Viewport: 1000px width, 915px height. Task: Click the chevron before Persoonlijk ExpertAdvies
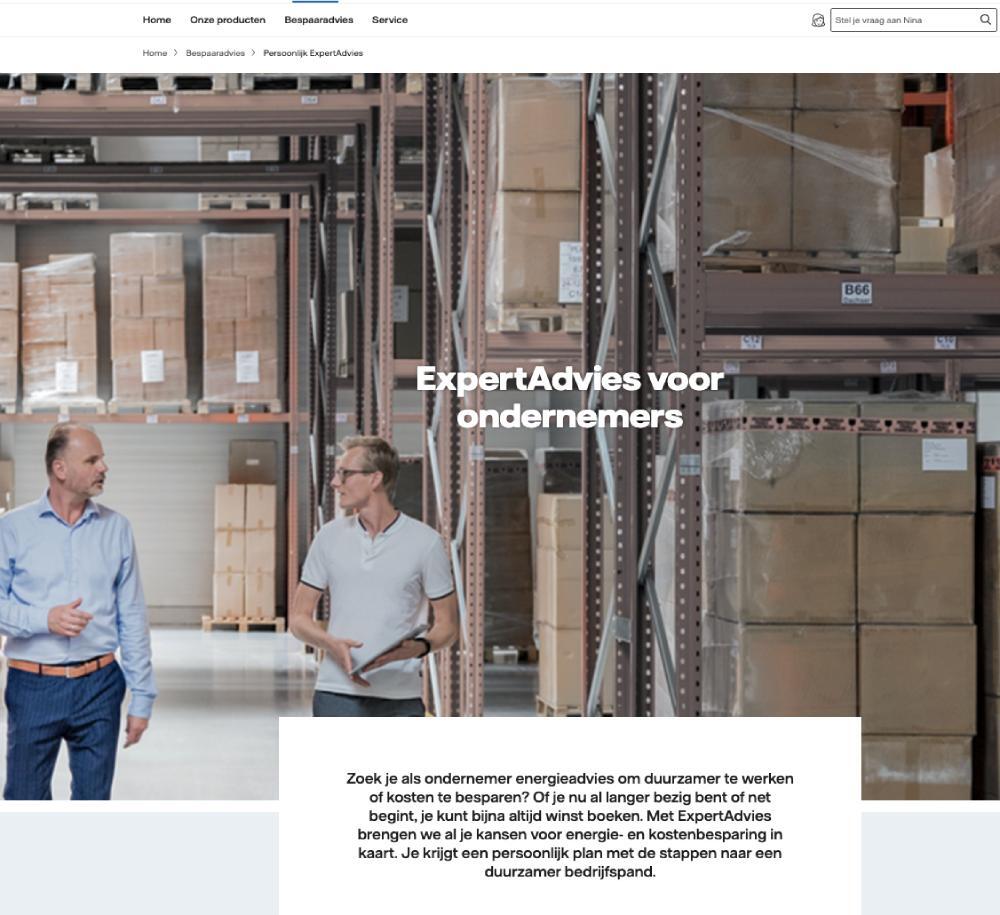coord(253,52)
